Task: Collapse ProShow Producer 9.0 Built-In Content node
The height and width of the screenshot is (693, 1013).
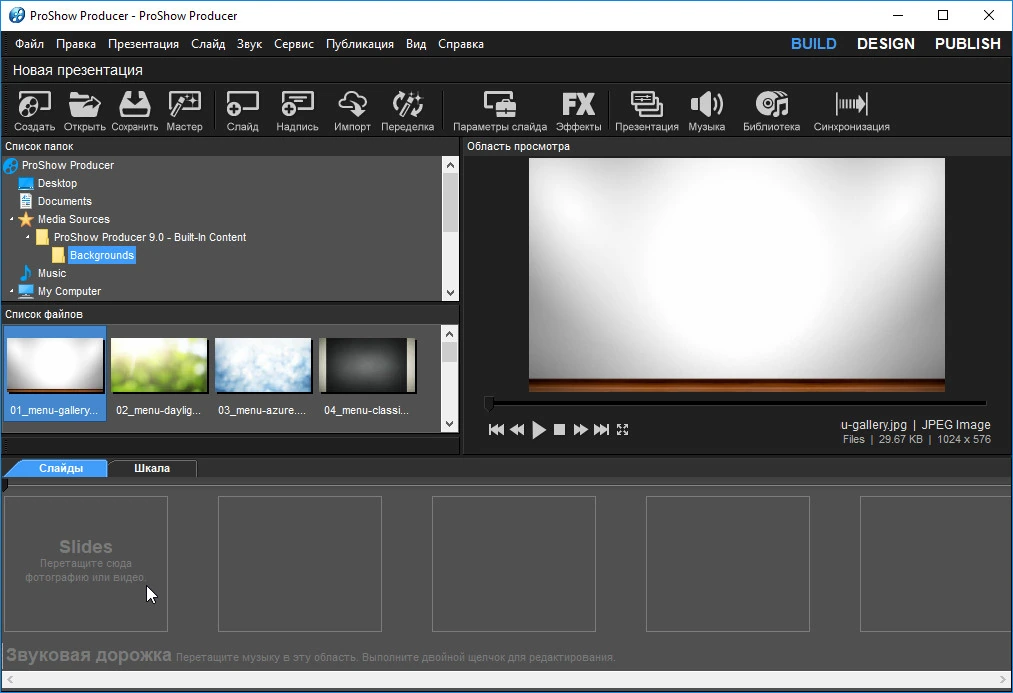Action: 27,238
